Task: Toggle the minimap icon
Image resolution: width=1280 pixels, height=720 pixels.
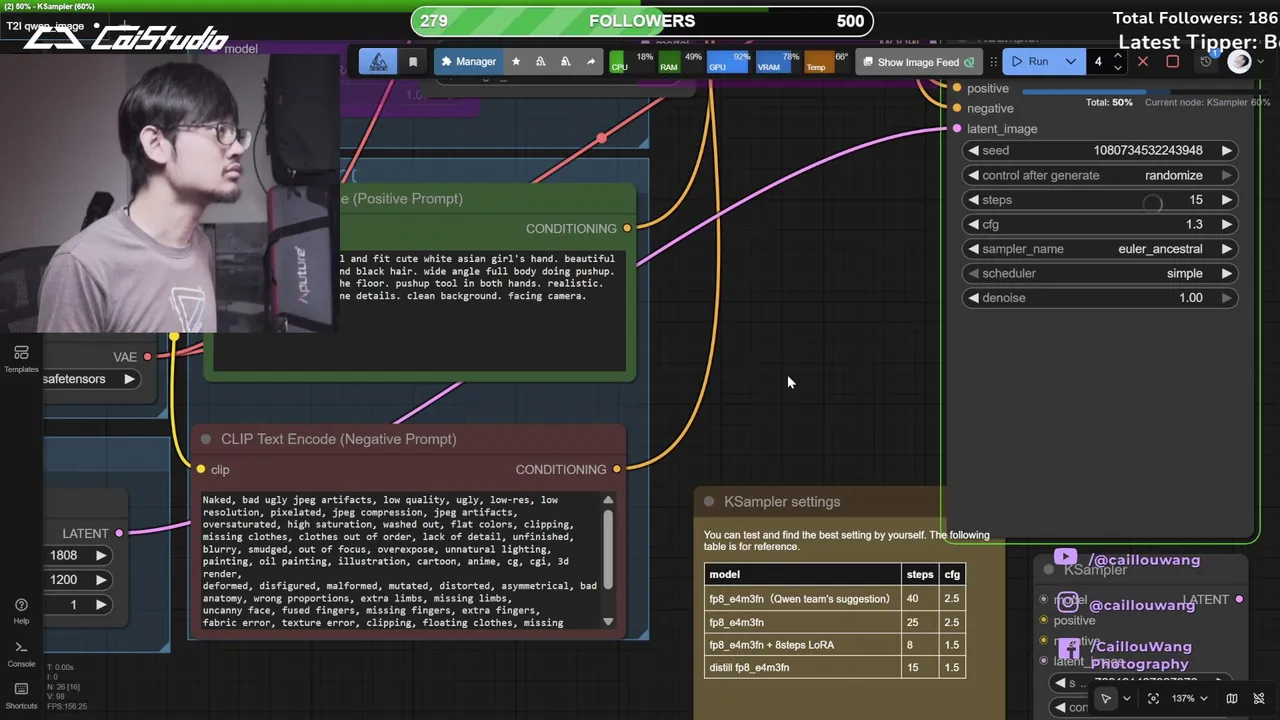Action: pos(1232,698)
